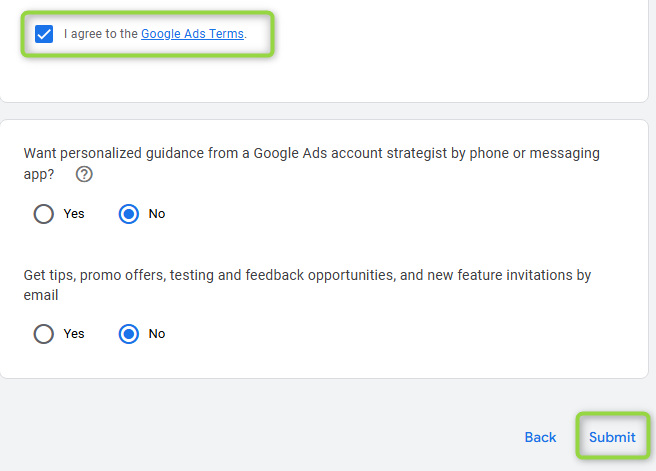The height and width of the screenshot is (471, 656).
Task: Click the 'I agree to the' label text
Action: click(100, 34)
